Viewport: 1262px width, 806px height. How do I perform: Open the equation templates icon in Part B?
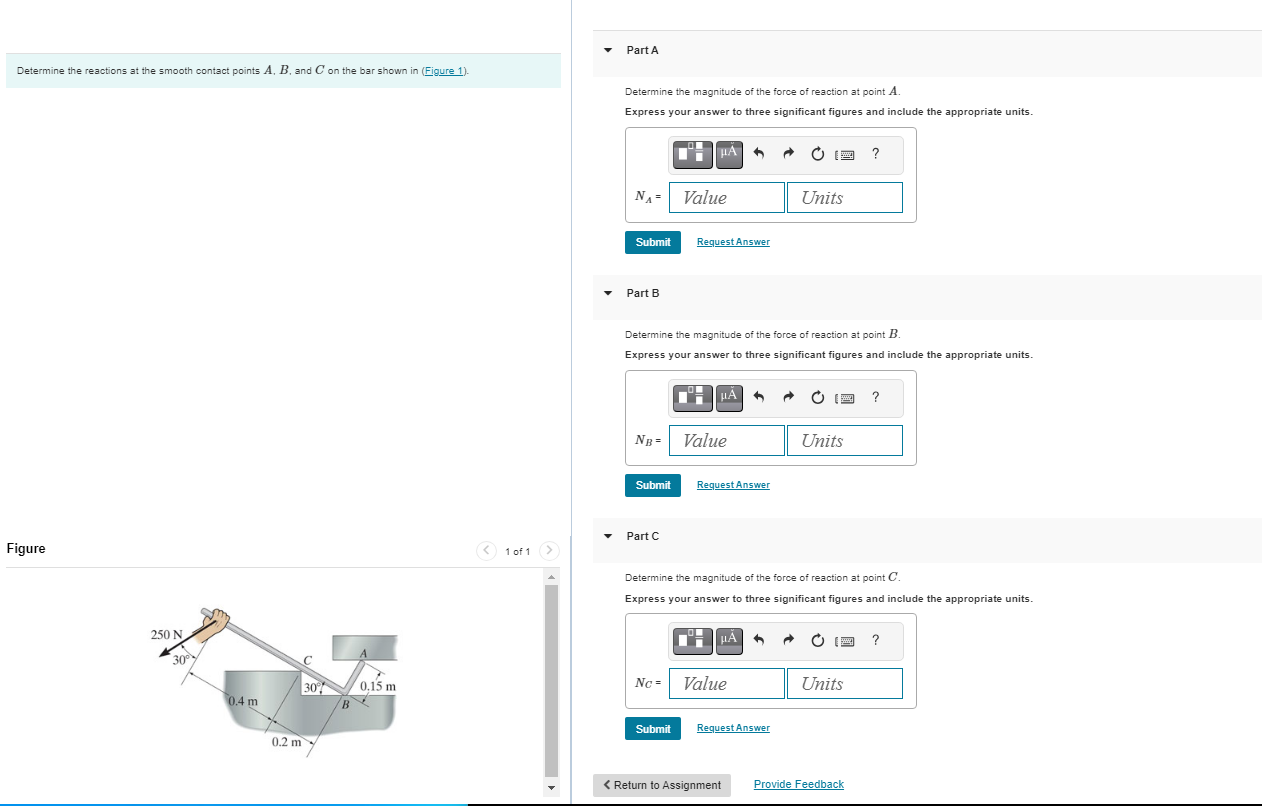[692, 397]
